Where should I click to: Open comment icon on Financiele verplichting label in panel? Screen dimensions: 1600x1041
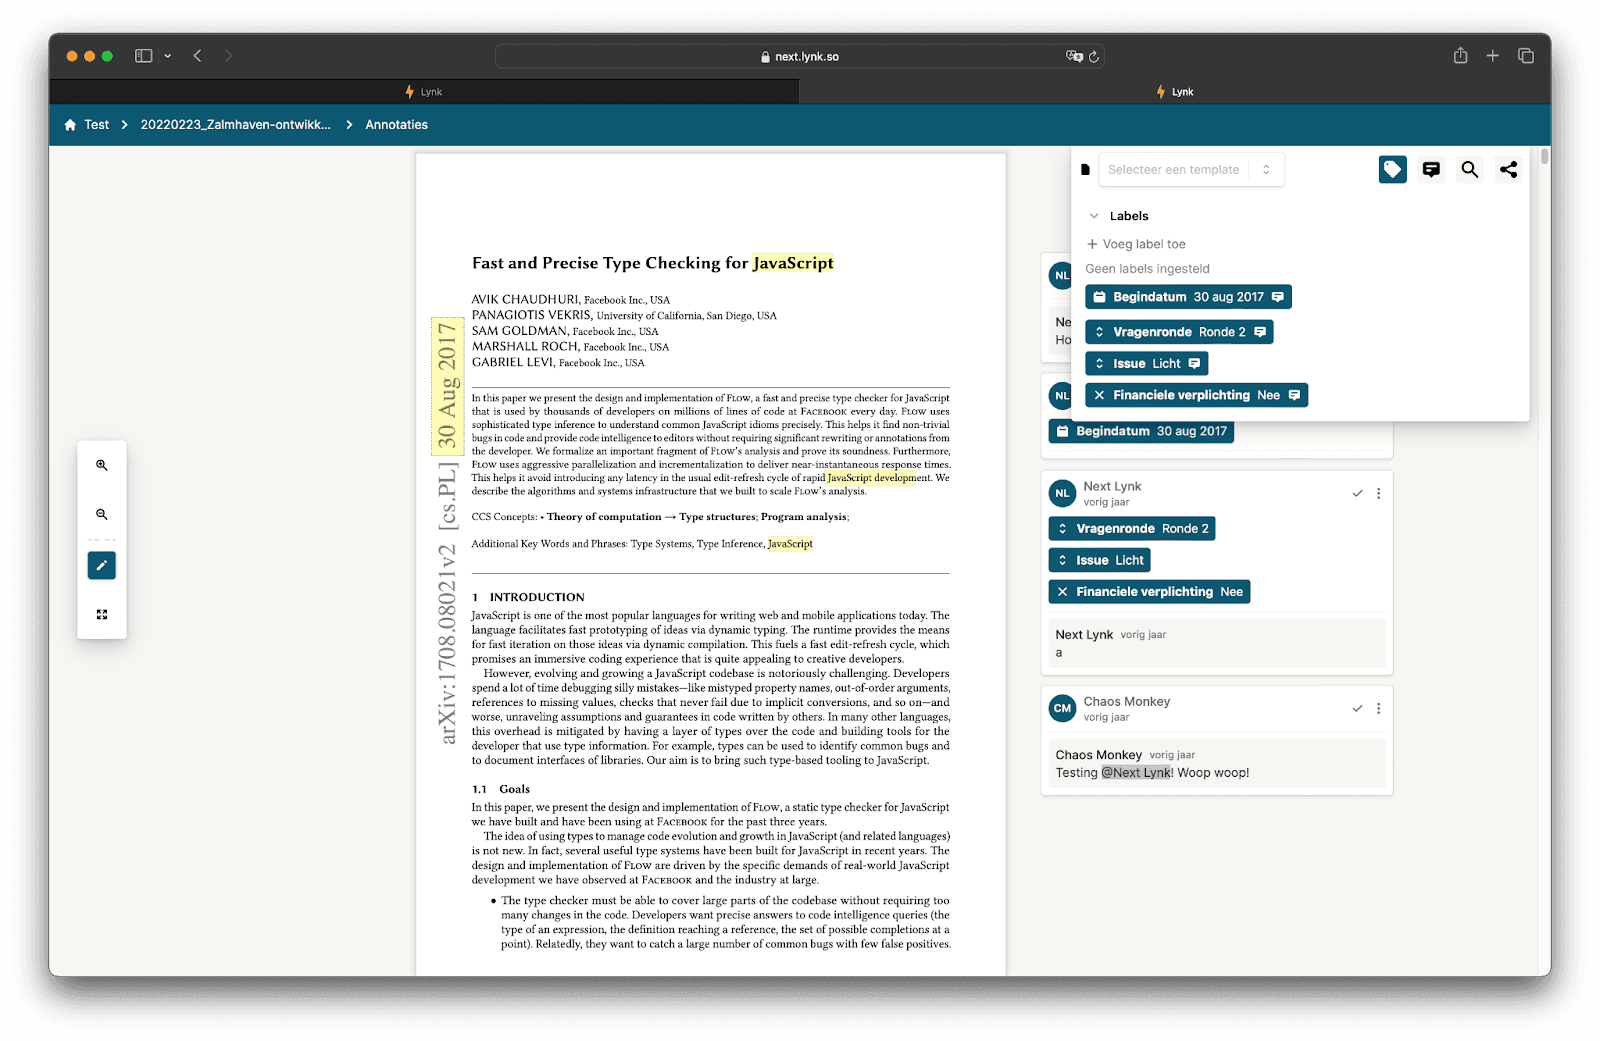(x=1294, y=395)
